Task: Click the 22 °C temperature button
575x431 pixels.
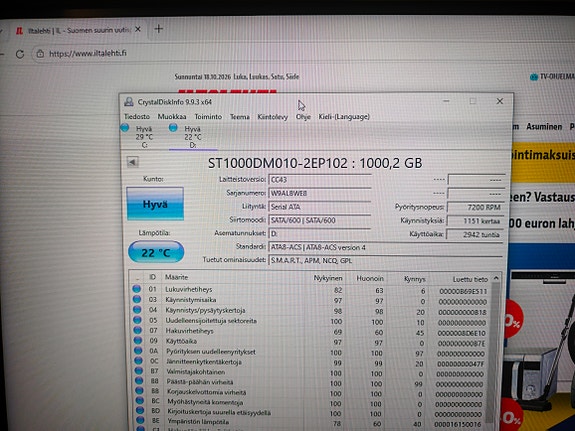Action: pos(156,252)
